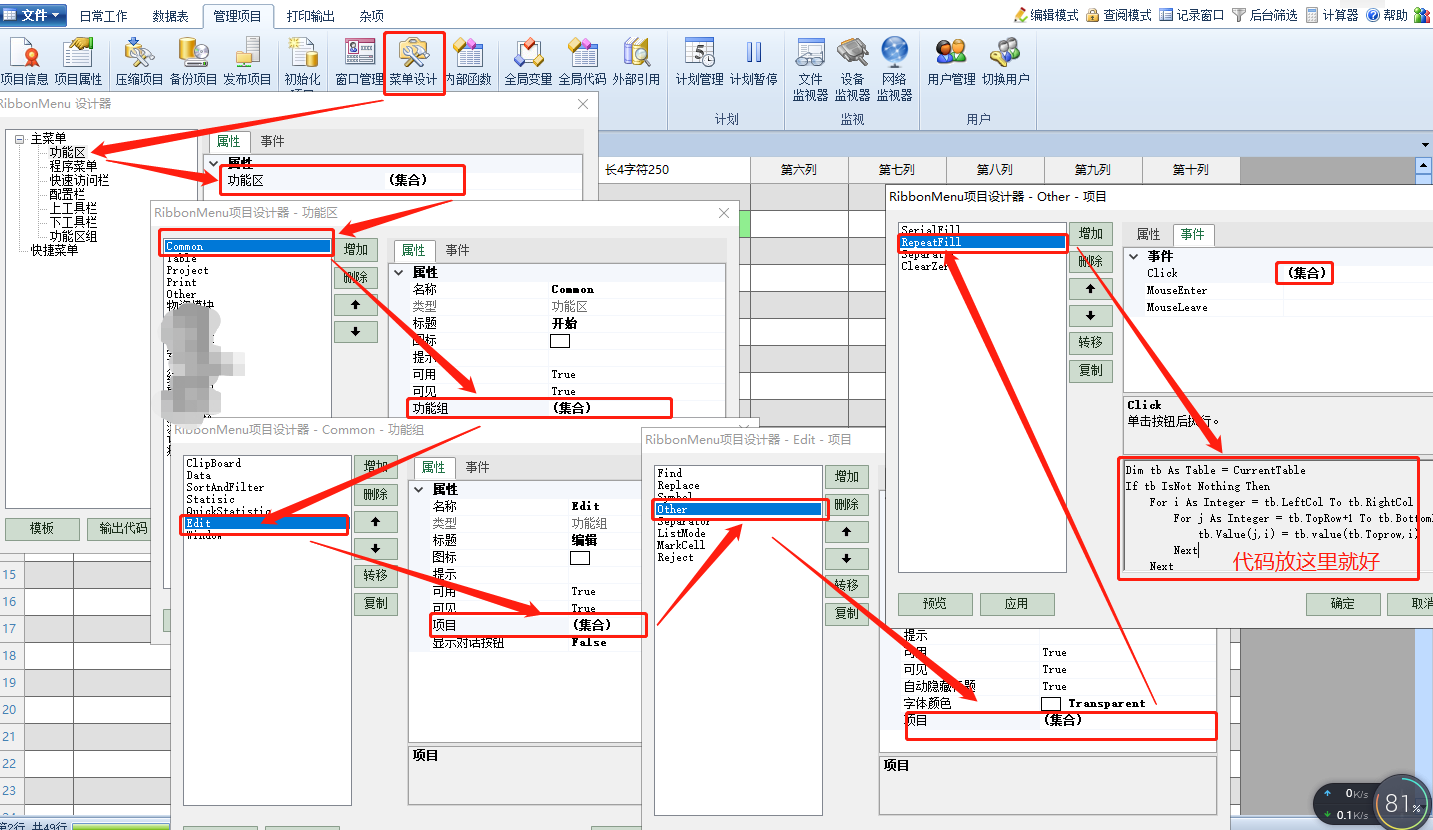Open 事件 tab in RibbonMenu 设计器

click(x=272, y=141)
